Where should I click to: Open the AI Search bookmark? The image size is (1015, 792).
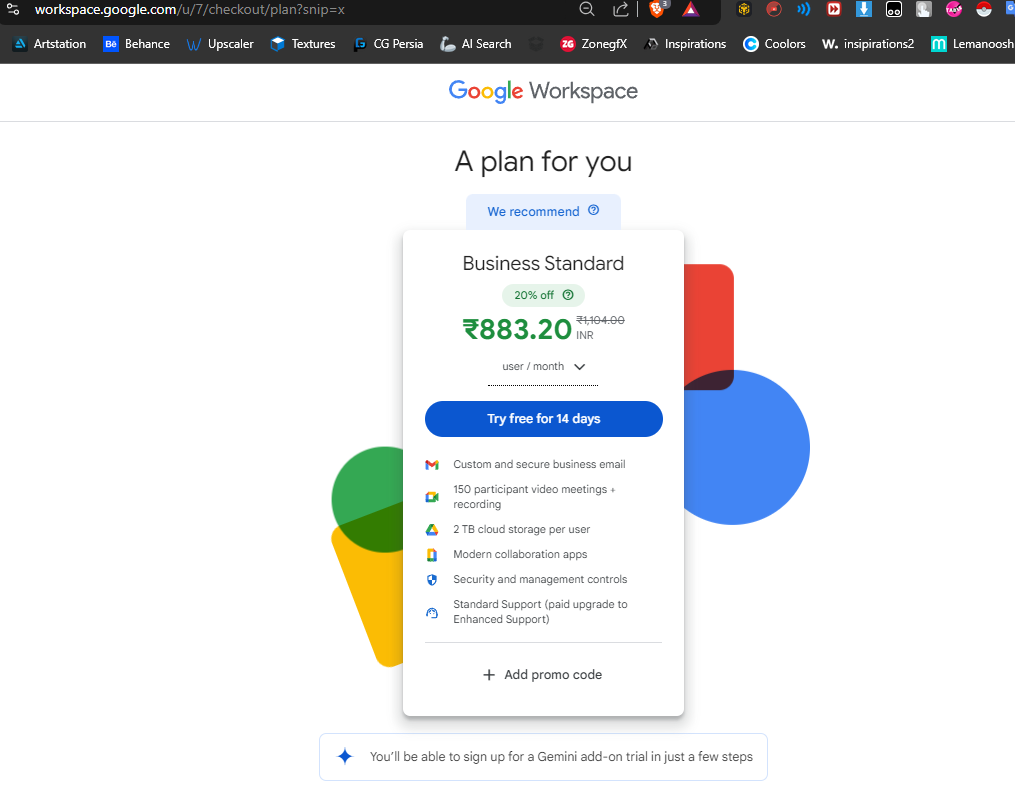(x=476, y=44)
